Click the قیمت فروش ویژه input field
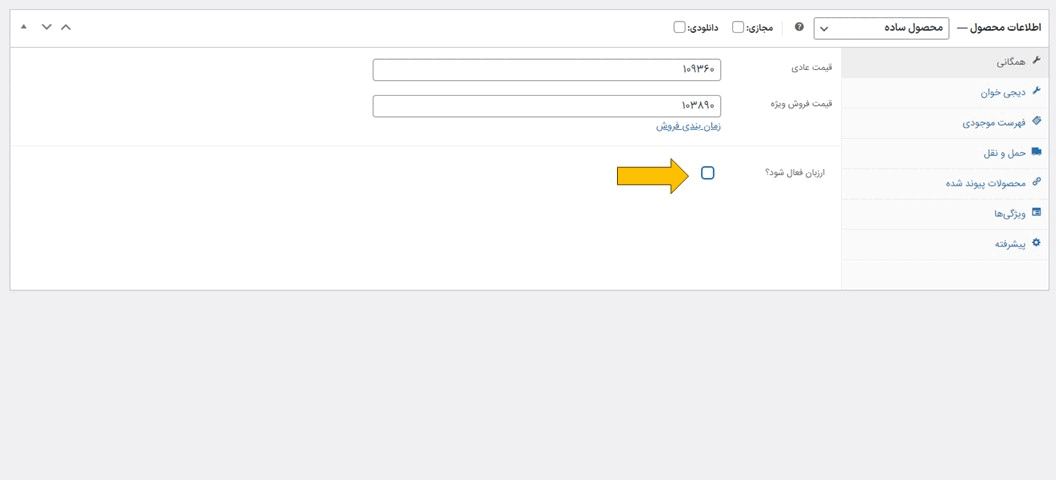Image resolution: width=1056 pixels, height=480 pixels. coord(546,105)
